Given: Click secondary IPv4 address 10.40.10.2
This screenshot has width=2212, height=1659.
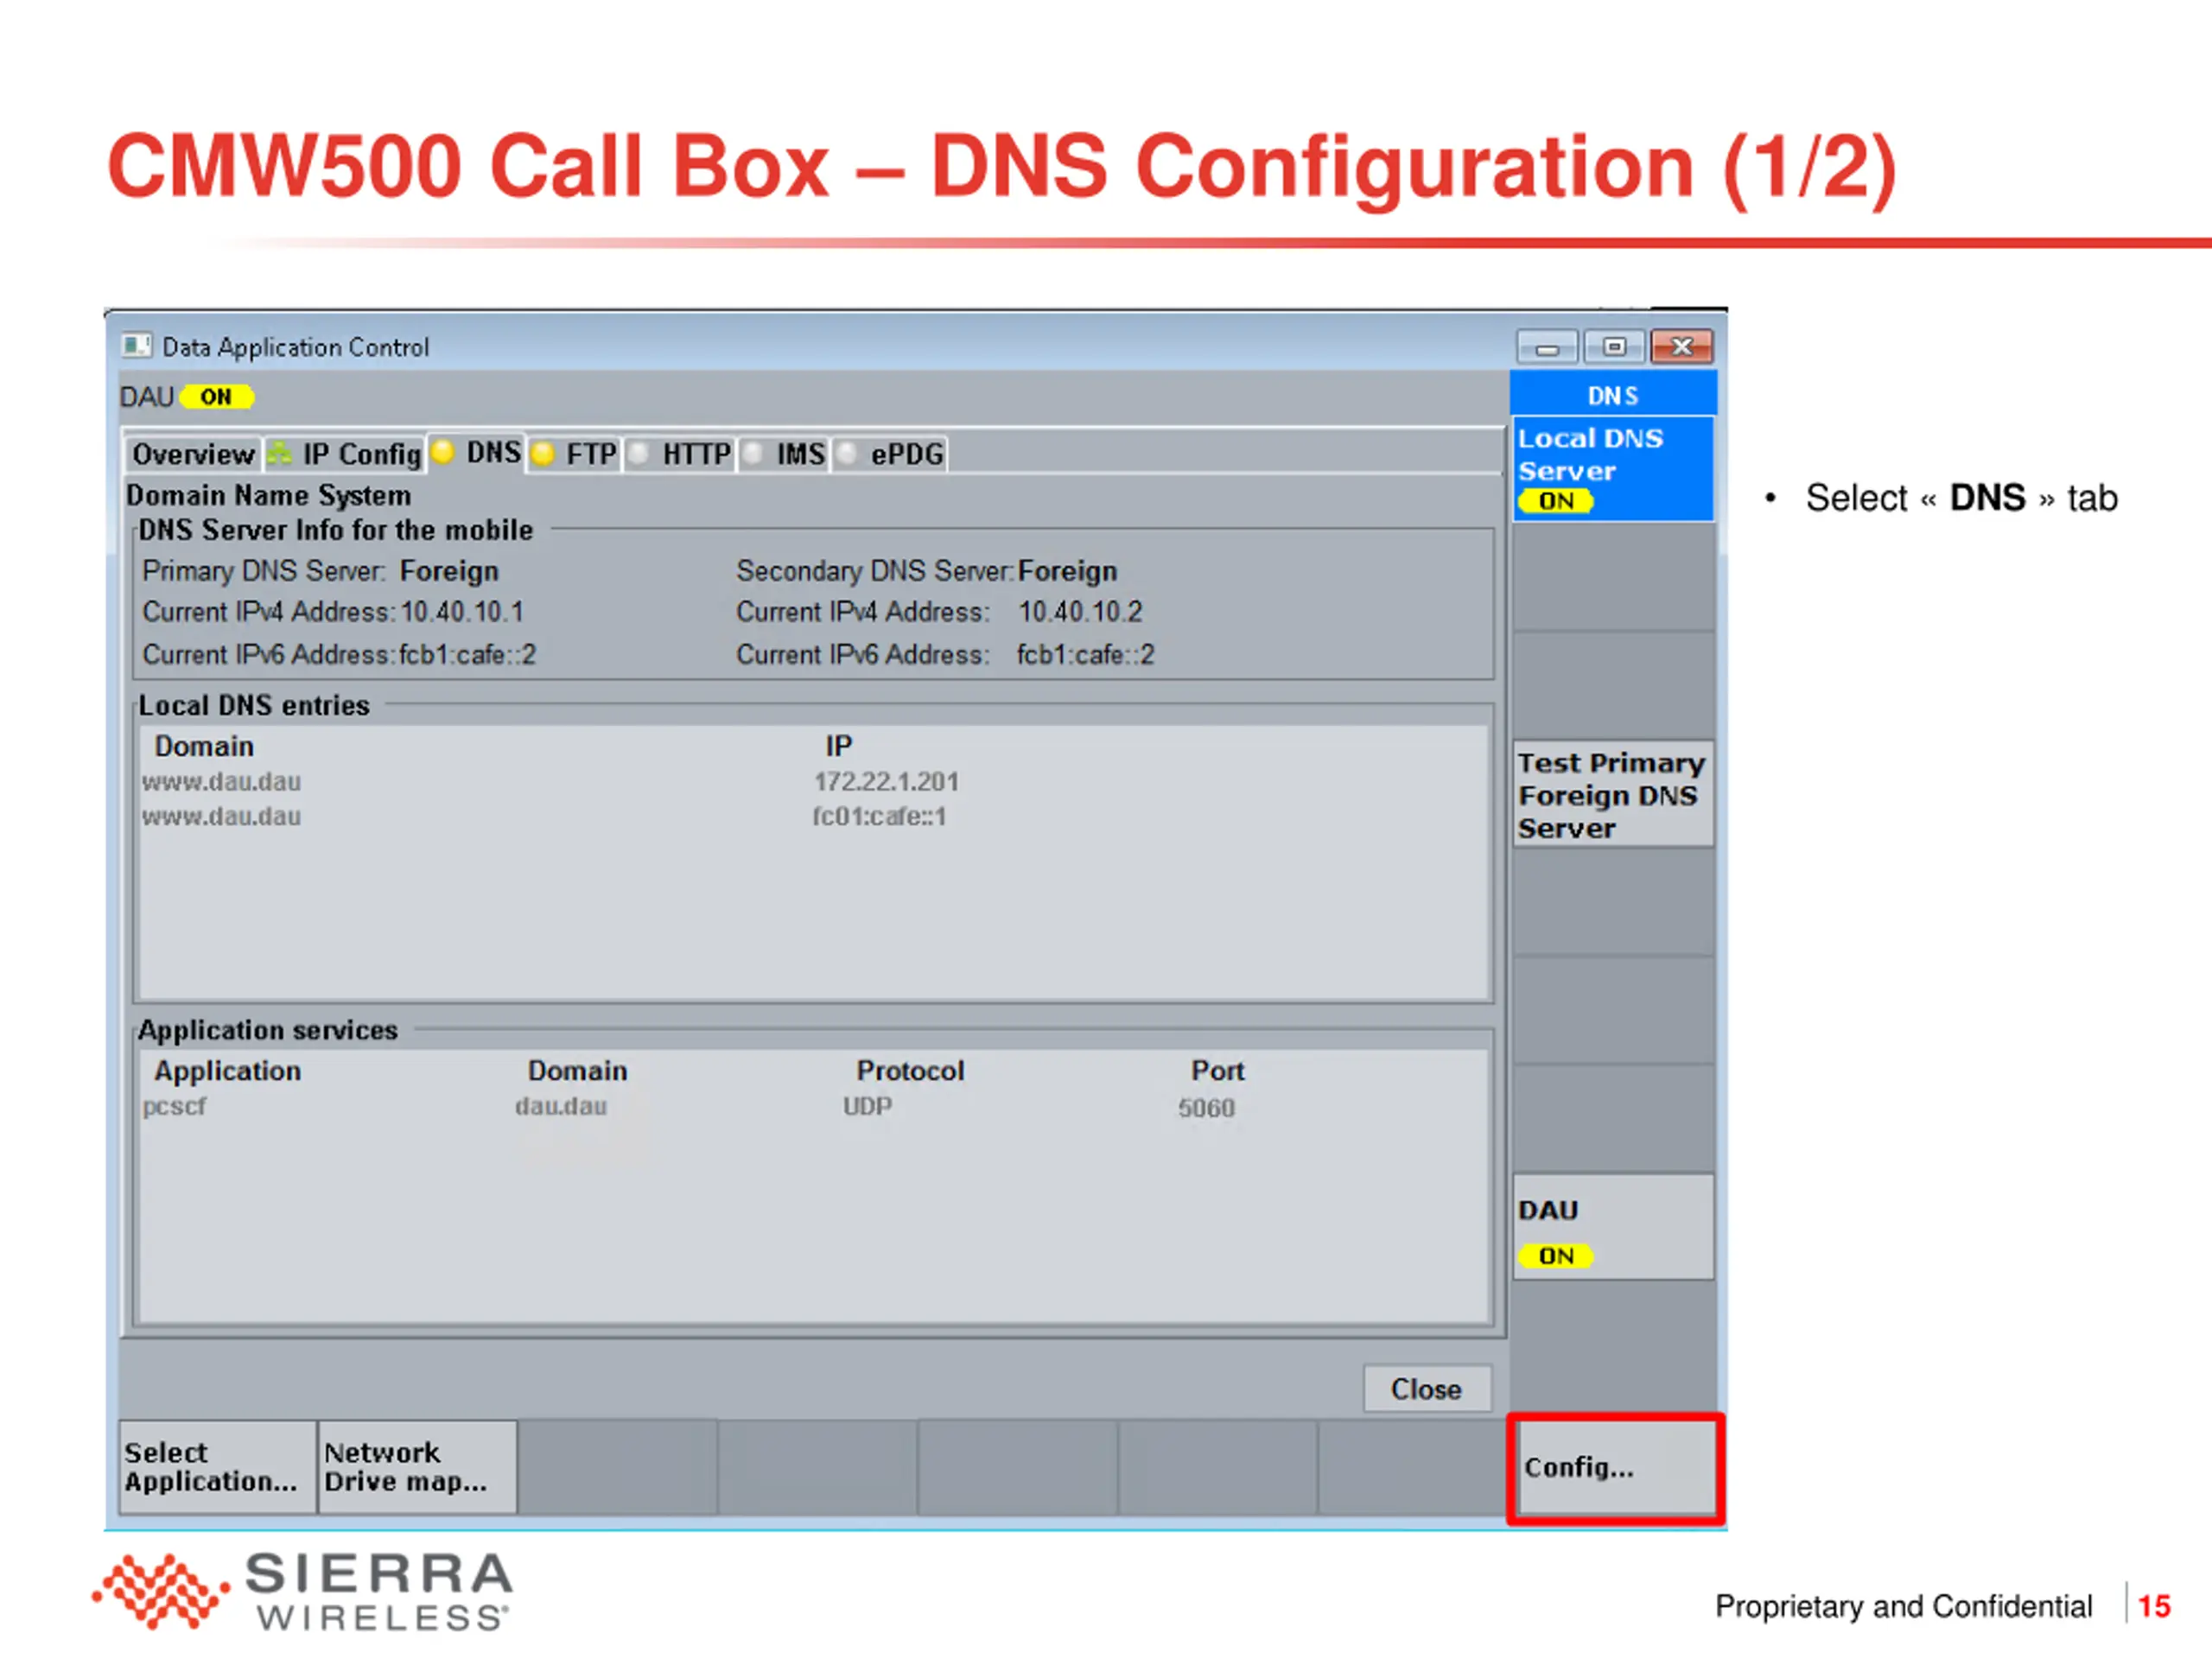Looking at the screenshot, I should pyautogui.click(x=1080, y=612).
